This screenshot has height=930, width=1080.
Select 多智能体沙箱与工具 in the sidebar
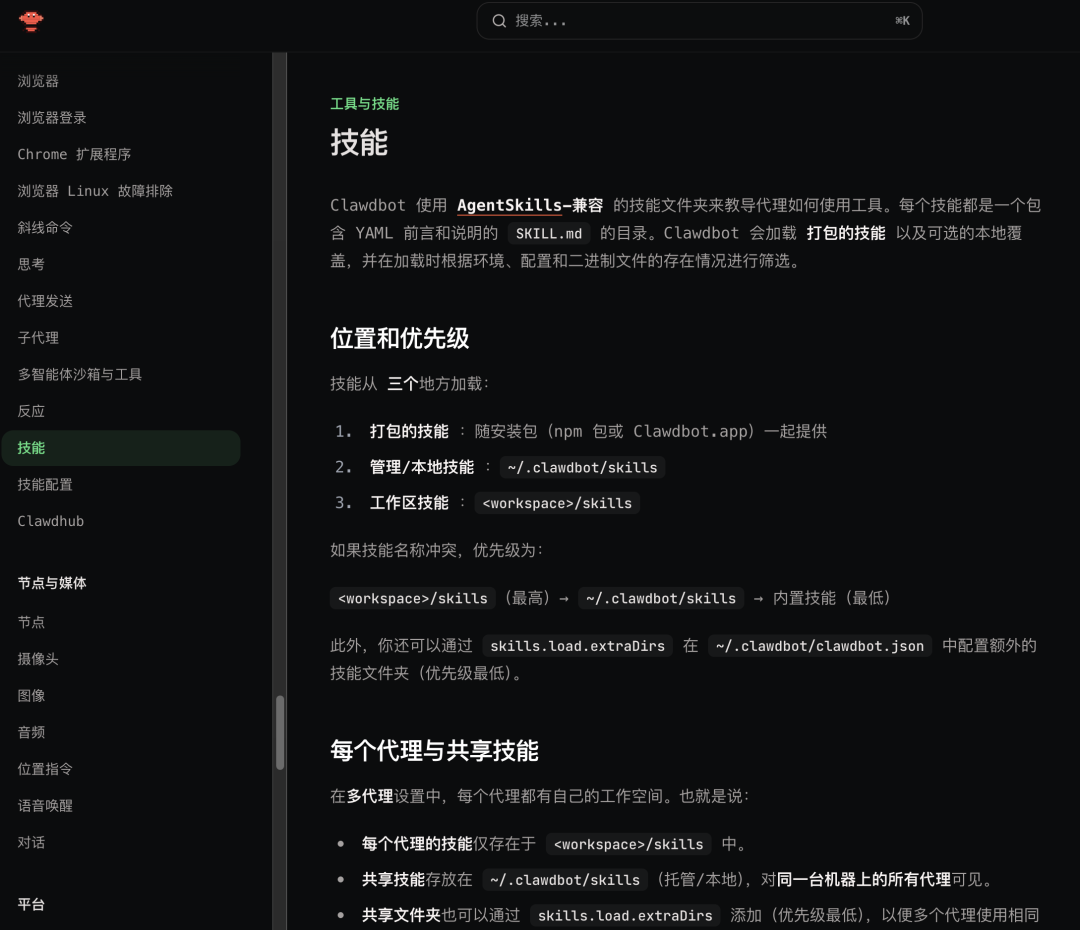pyautogui.click(x=80, y=374)
